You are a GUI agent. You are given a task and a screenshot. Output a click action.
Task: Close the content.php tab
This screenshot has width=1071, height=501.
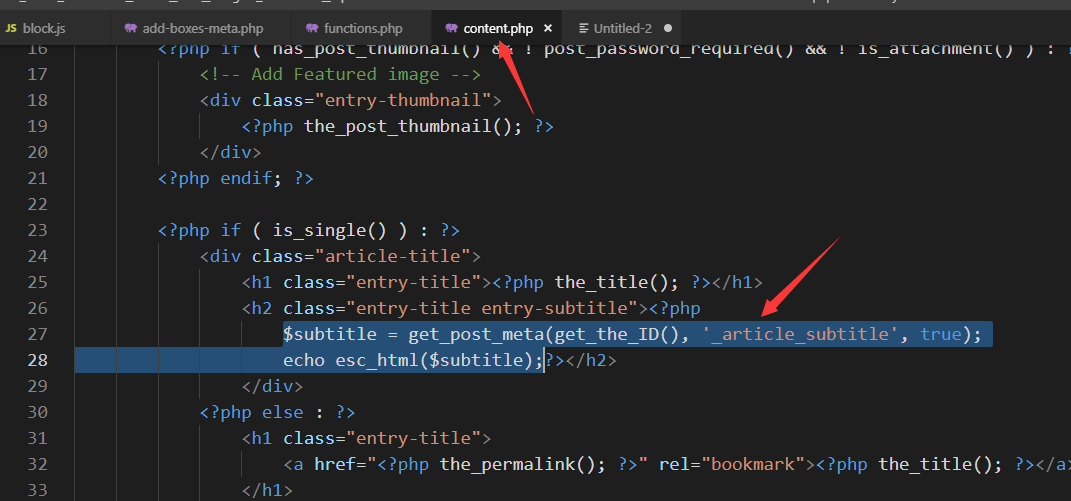click(547, 28)
